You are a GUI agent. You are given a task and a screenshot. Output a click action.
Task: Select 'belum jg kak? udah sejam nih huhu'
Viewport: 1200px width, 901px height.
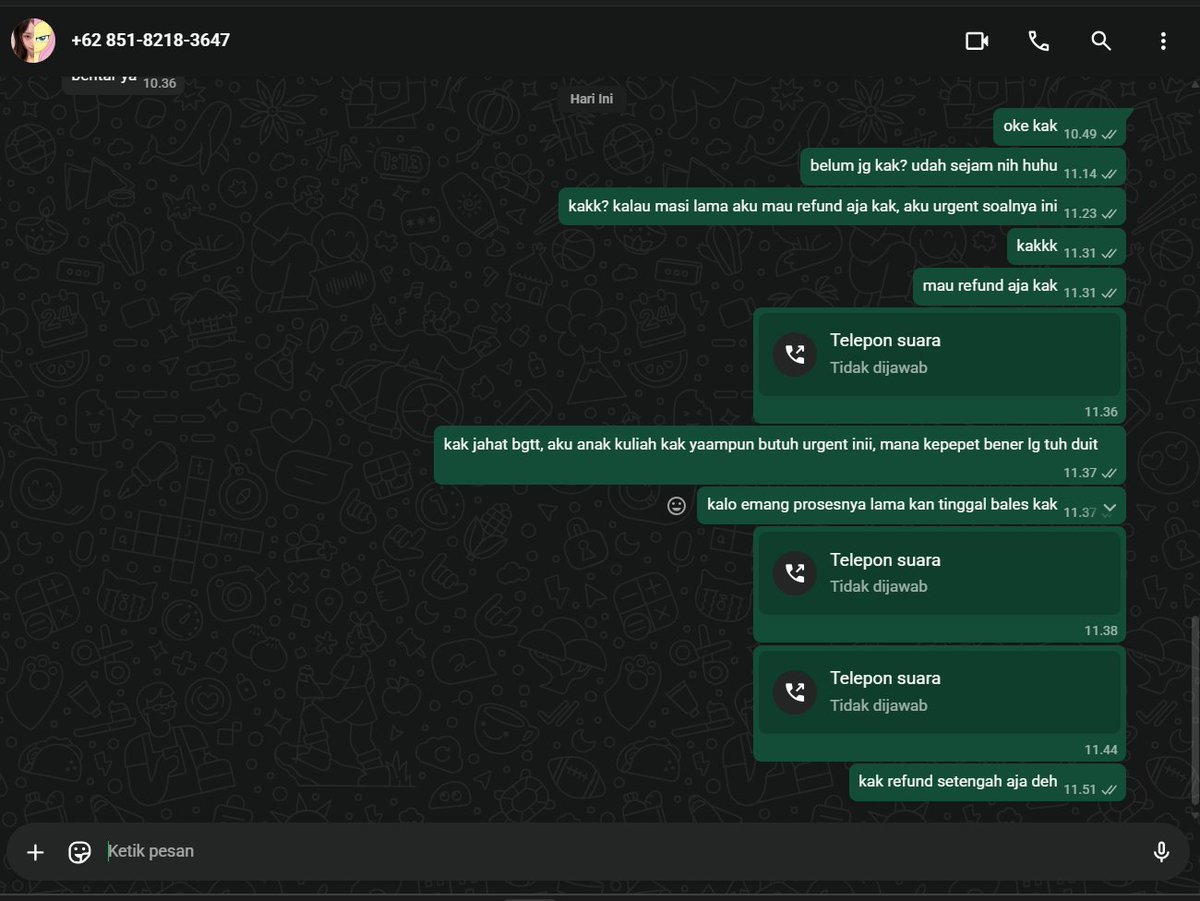[963, 167]
